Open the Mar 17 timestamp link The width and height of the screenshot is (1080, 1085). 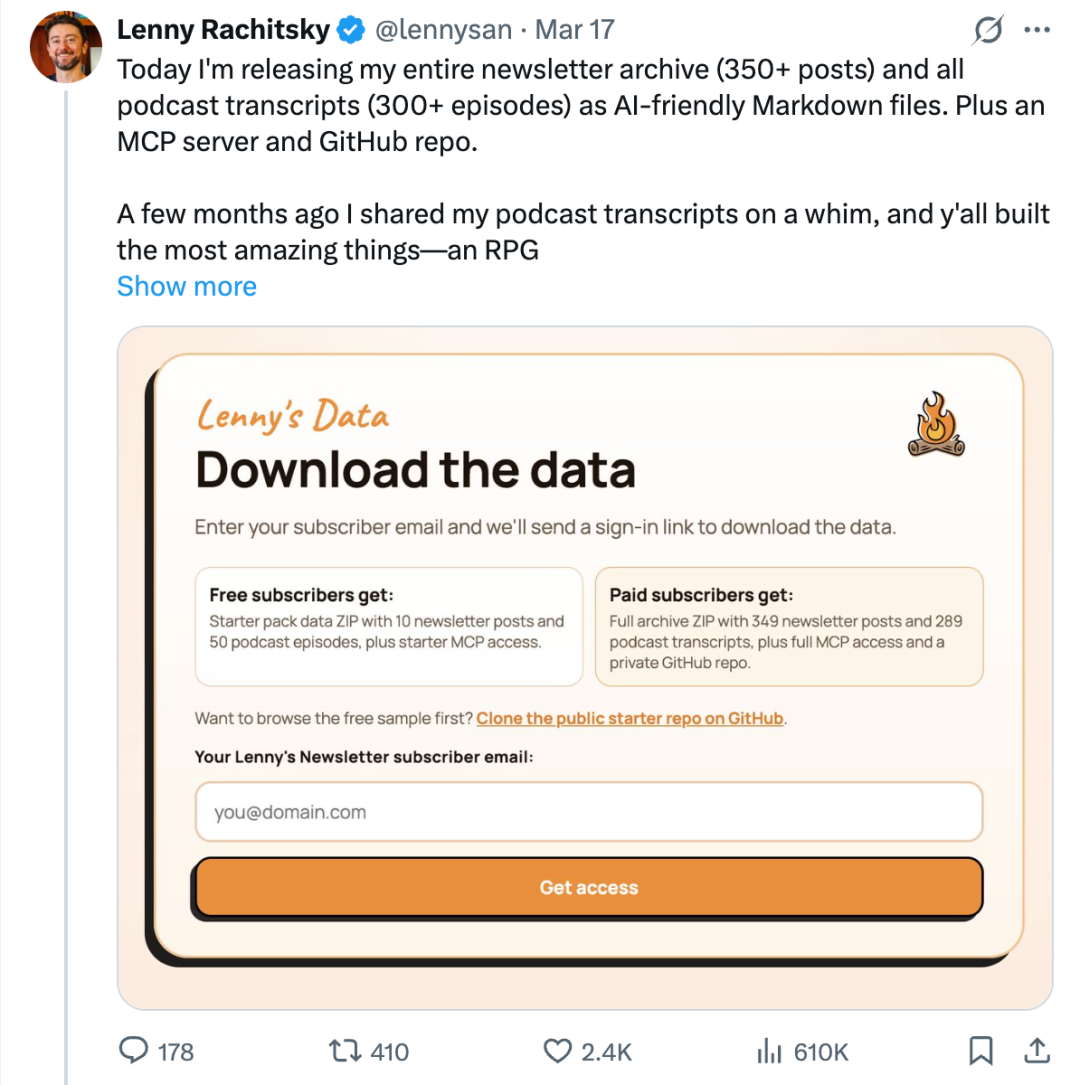tap(575, 31)
